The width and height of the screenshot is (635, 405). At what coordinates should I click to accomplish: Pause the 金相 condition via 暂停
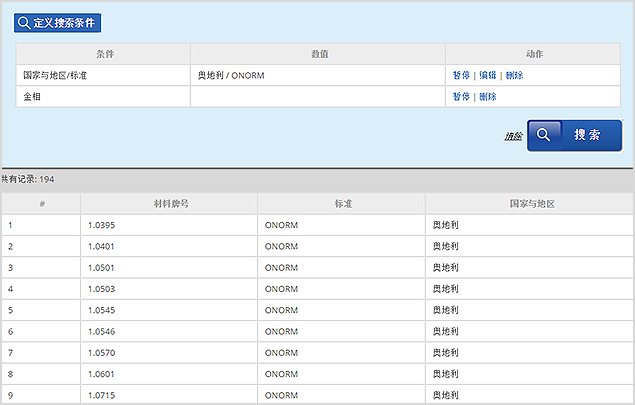click(x=460, y=97)
